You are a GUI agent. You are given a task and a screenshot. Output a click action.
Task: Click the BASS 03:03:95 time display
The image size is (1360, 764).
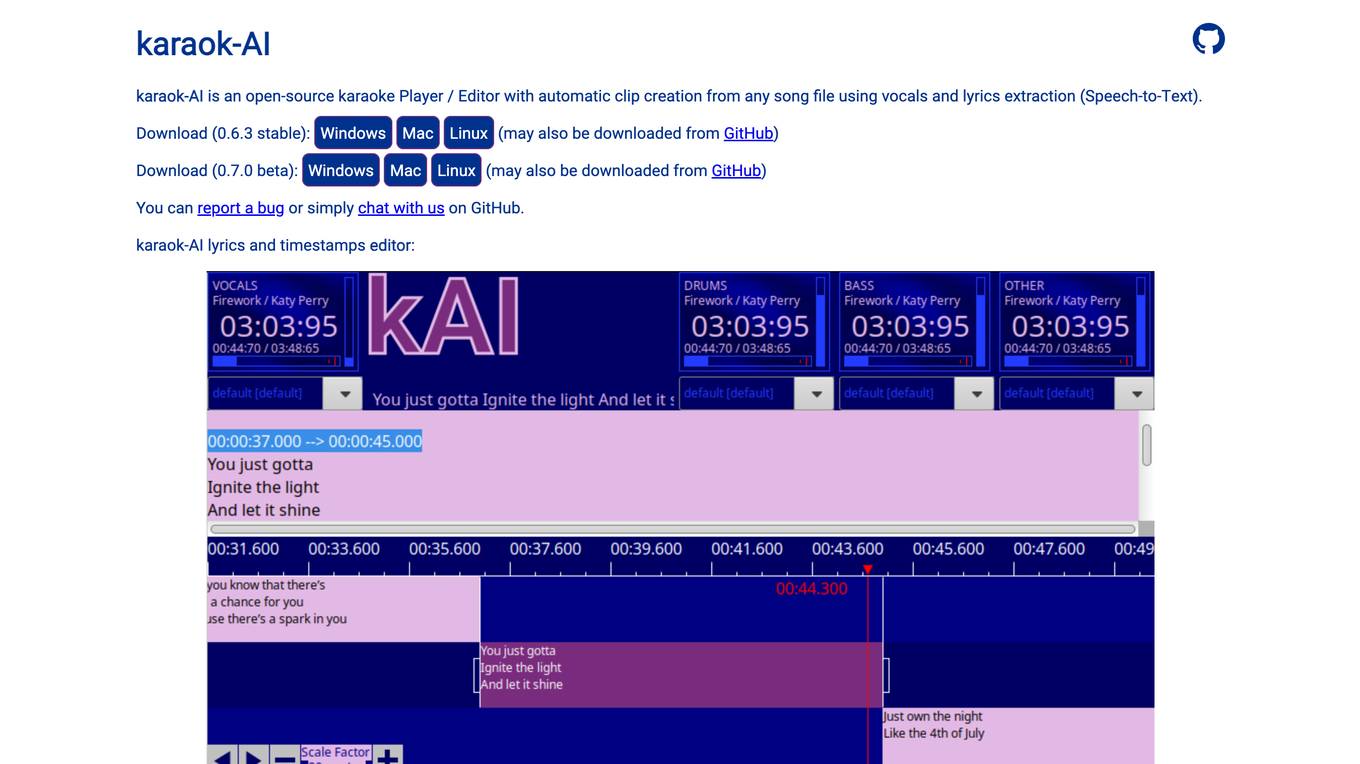click(910, 326)
